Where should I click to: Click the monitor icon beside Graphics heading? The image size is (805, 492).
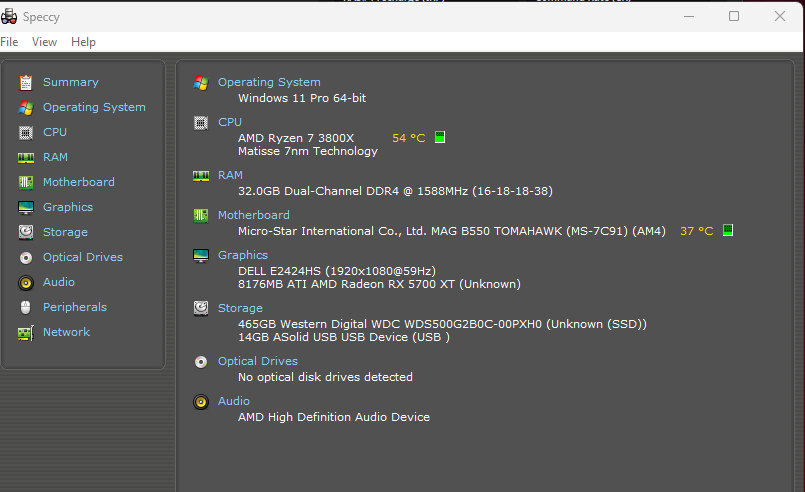[x=201, y=256]
